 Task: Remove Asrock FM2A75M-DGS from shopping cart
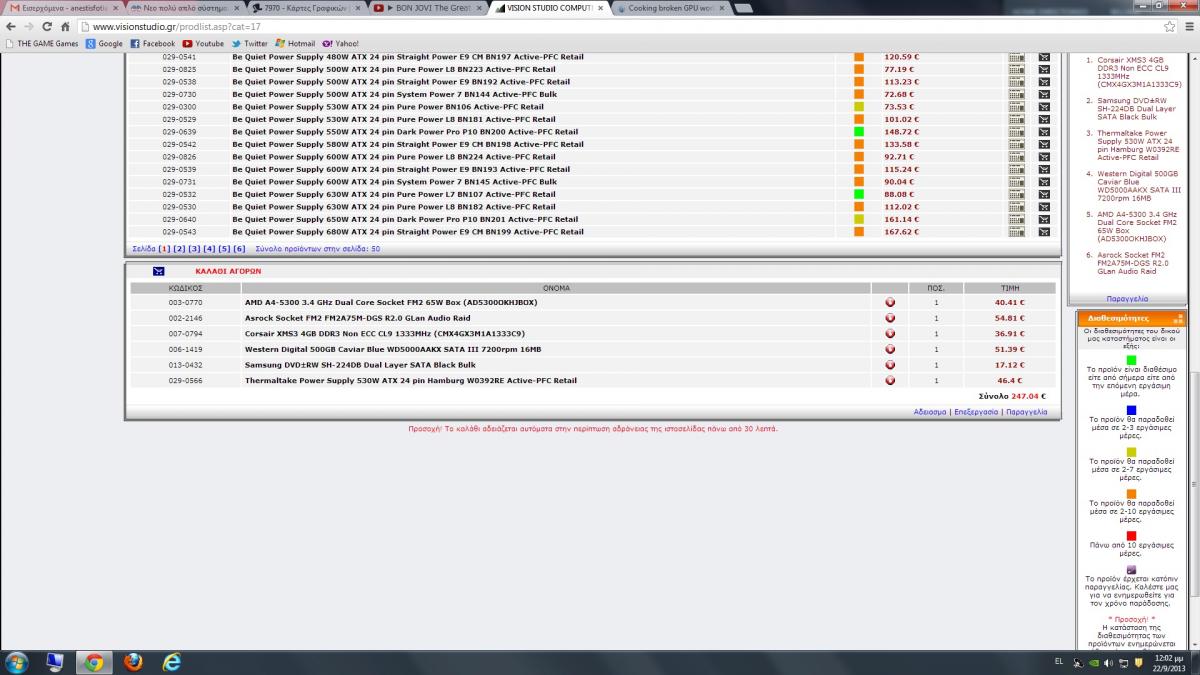890,318
